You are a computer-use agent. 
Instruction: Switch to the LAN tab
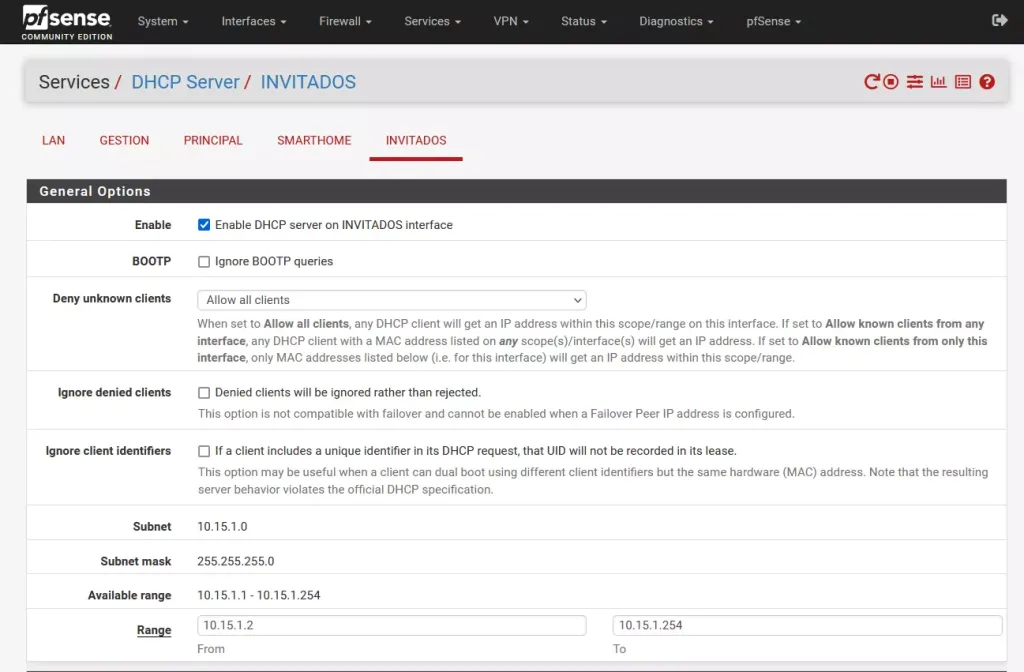tap(54, 140)
